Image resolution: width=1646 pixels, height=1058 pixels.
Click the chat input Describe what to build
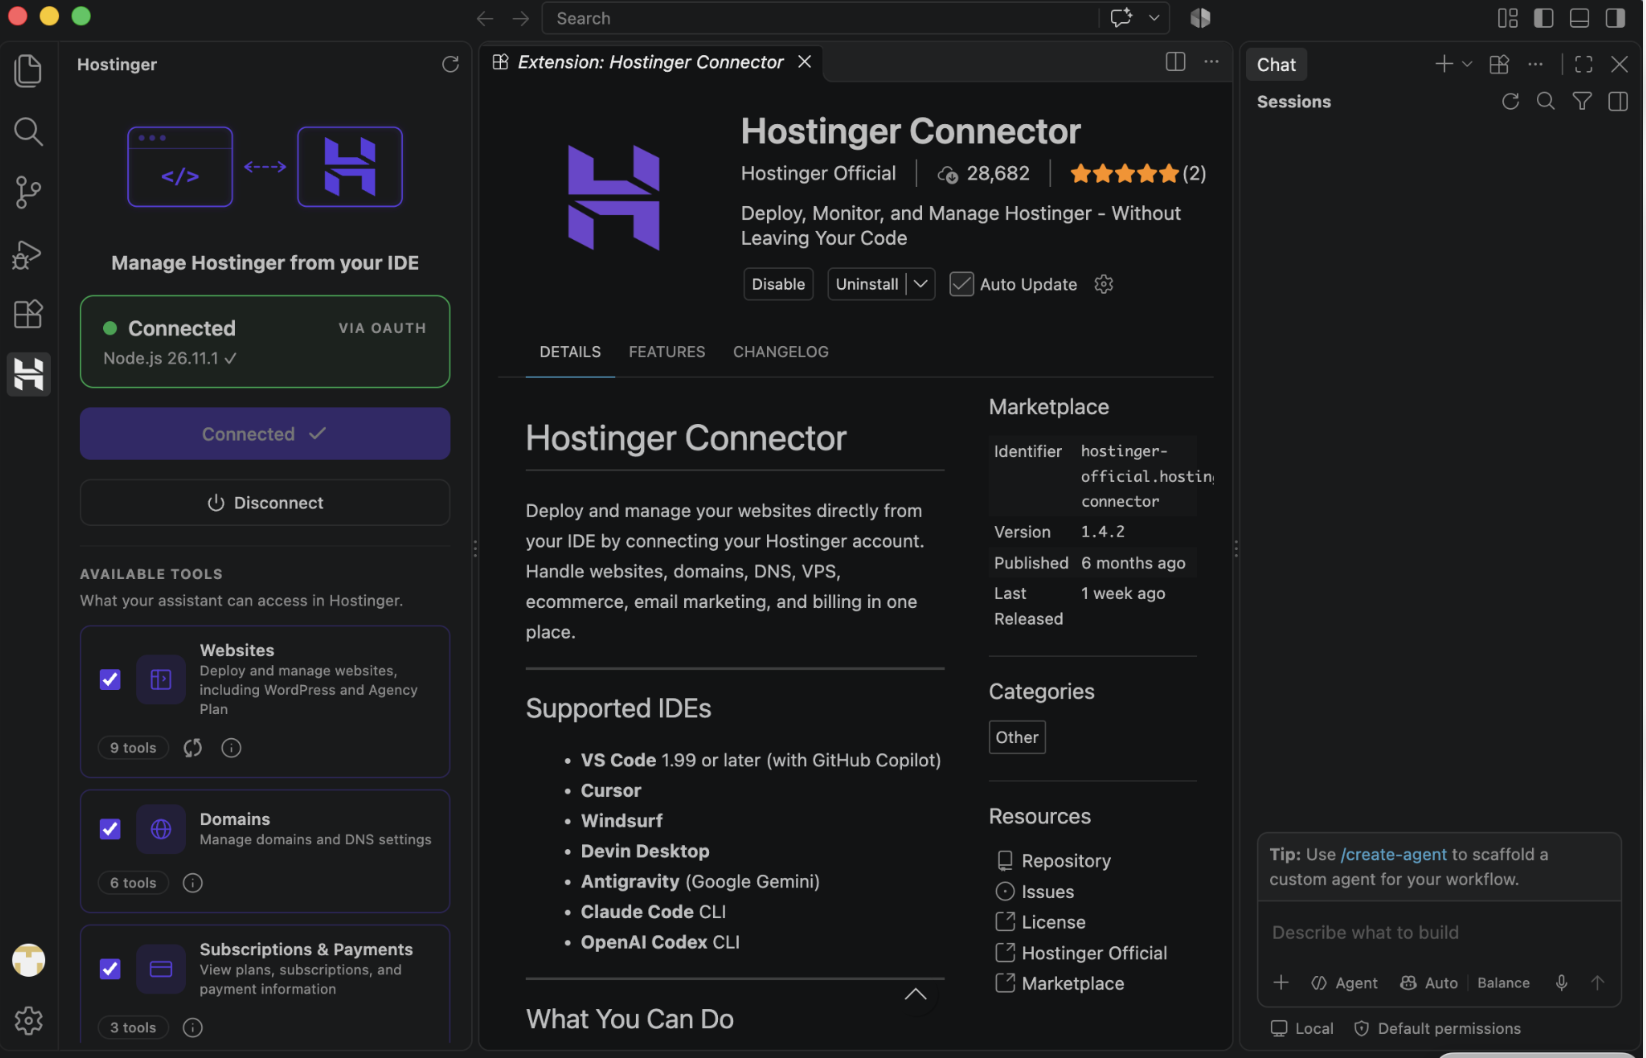(1438, 932)
